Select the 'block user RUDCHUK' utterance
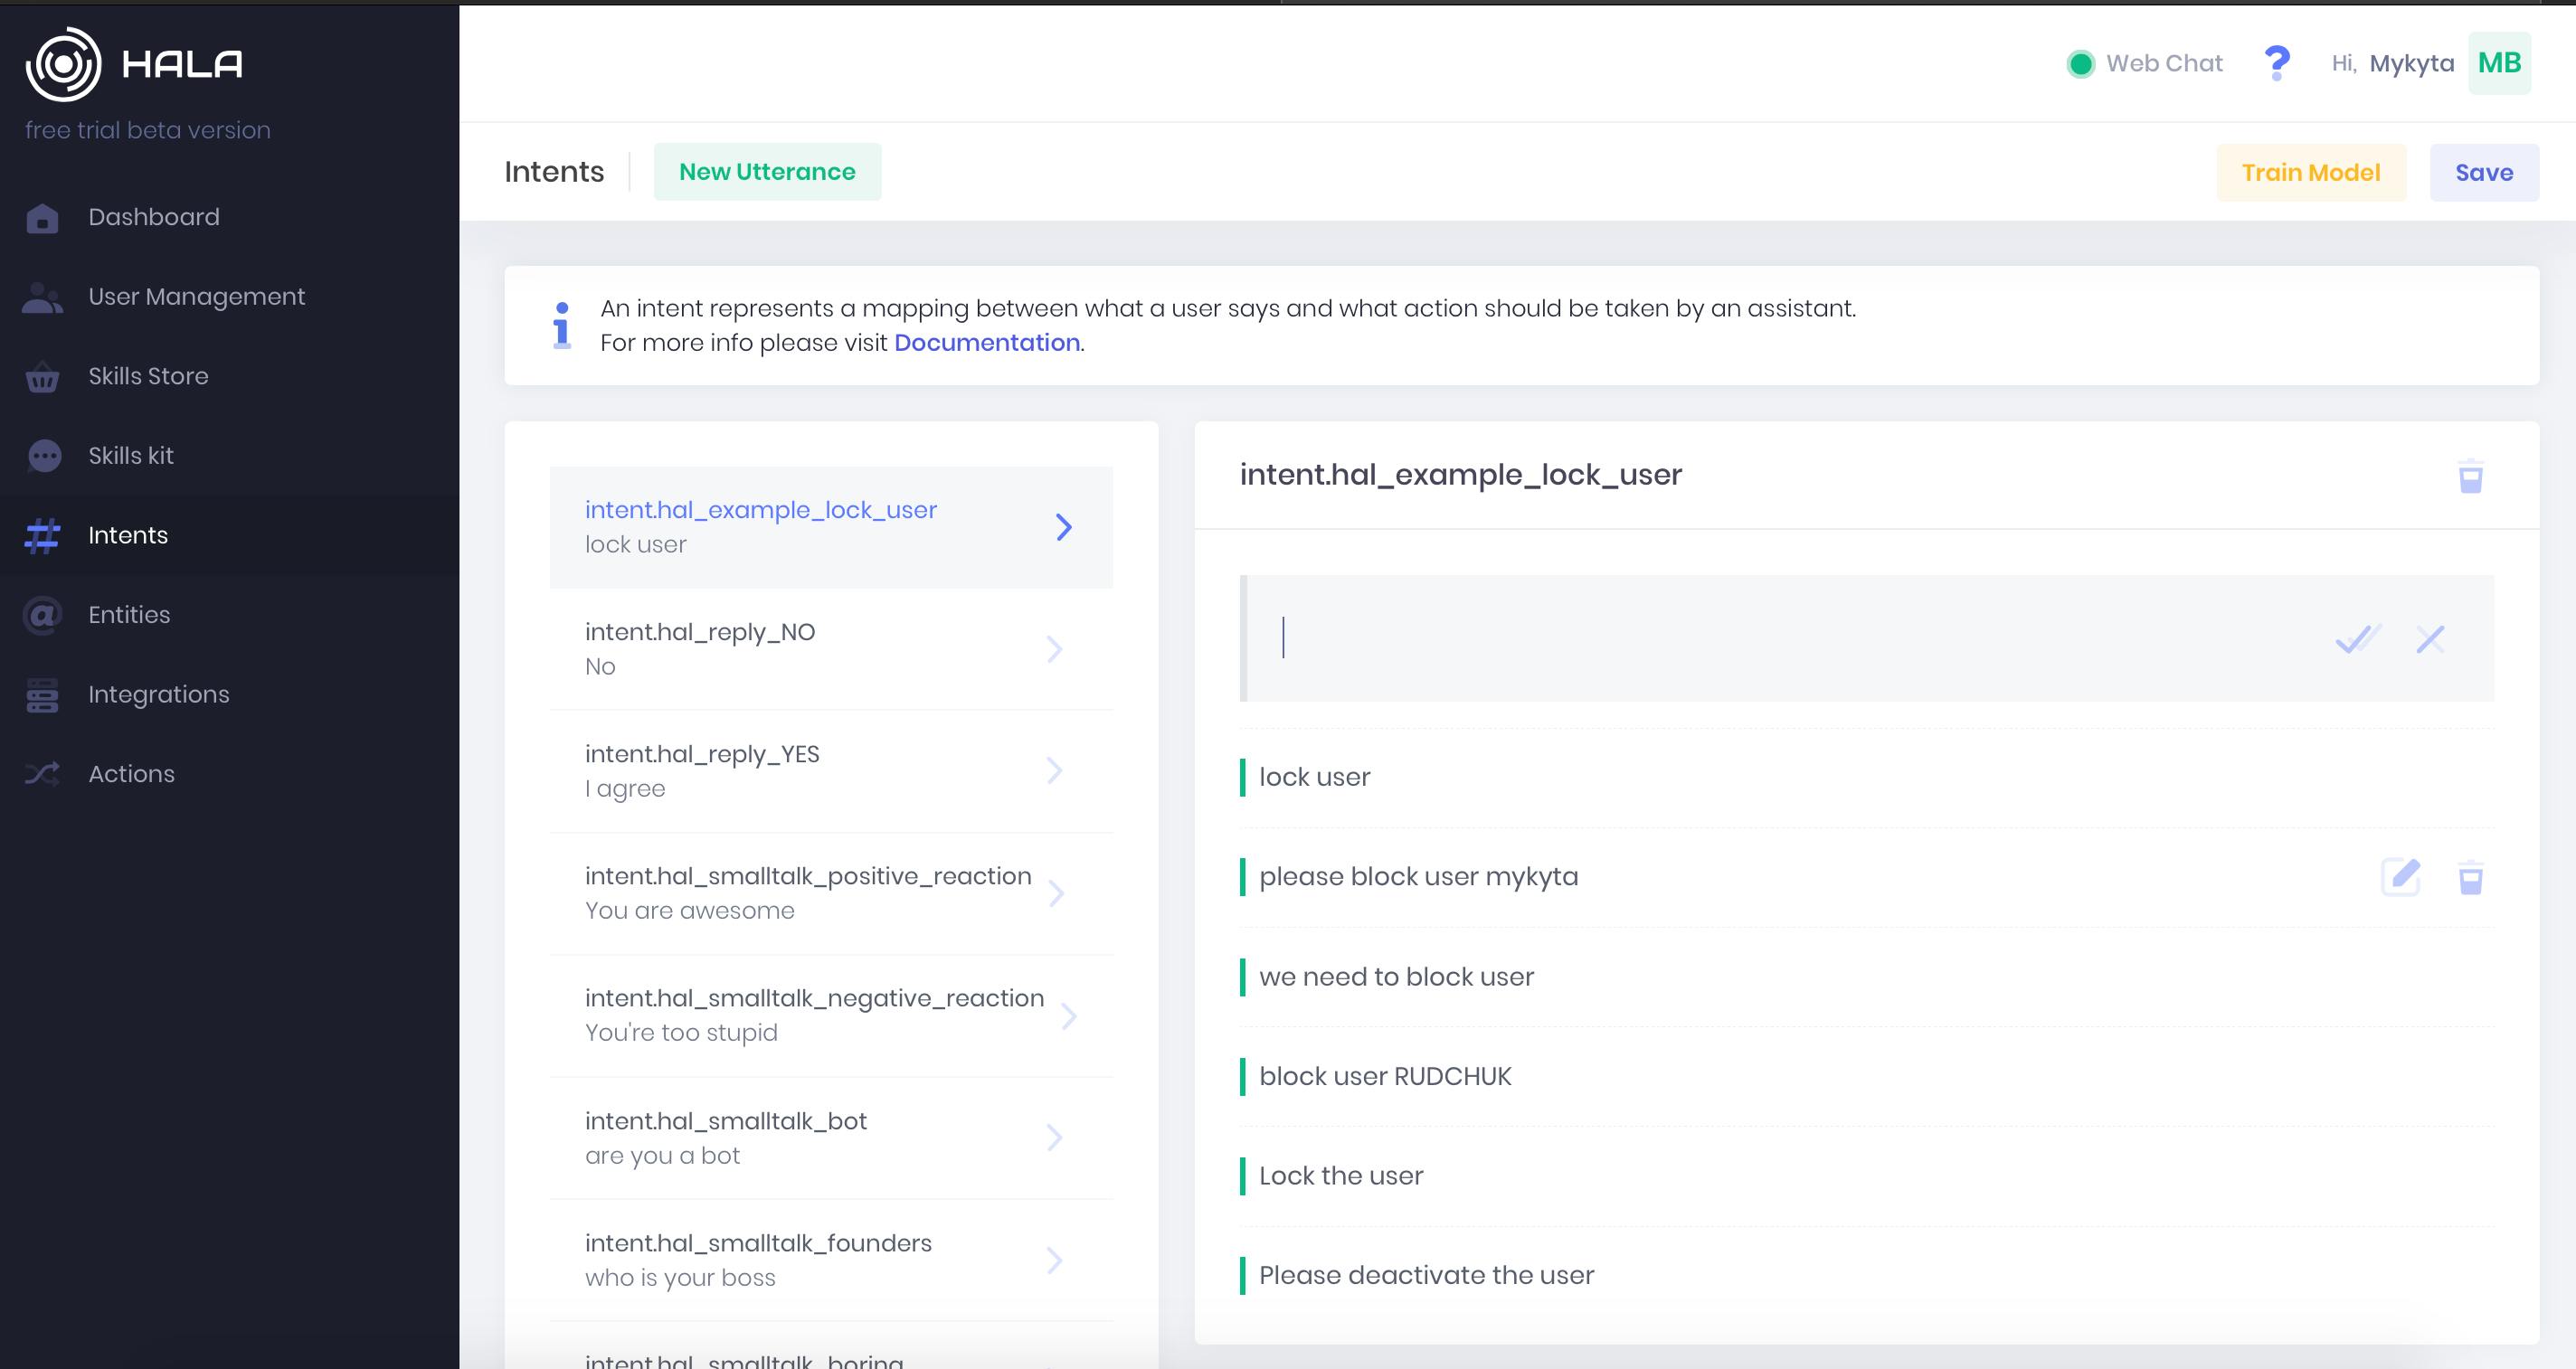Viewport: 2576px width, 1369px height. 1385,1077
